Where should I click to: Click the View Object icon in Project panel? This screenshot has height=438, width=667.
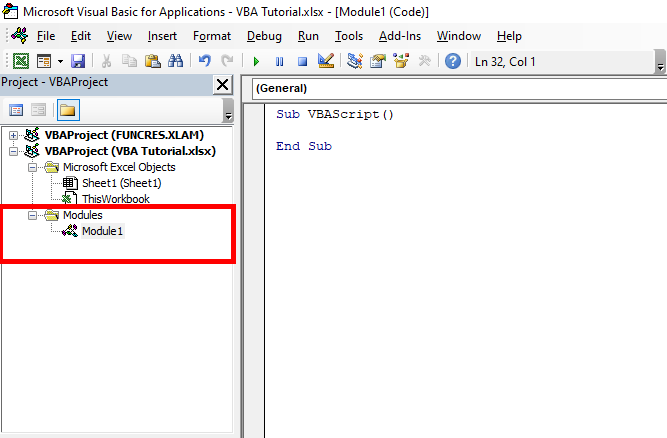(39, 111)
